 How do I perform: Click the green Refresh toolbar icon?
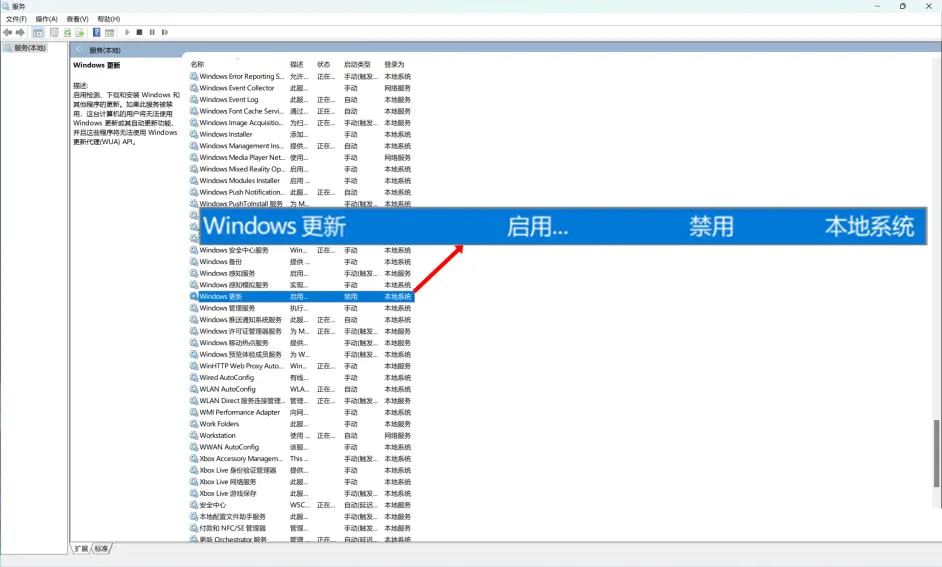tap(67, 32)
